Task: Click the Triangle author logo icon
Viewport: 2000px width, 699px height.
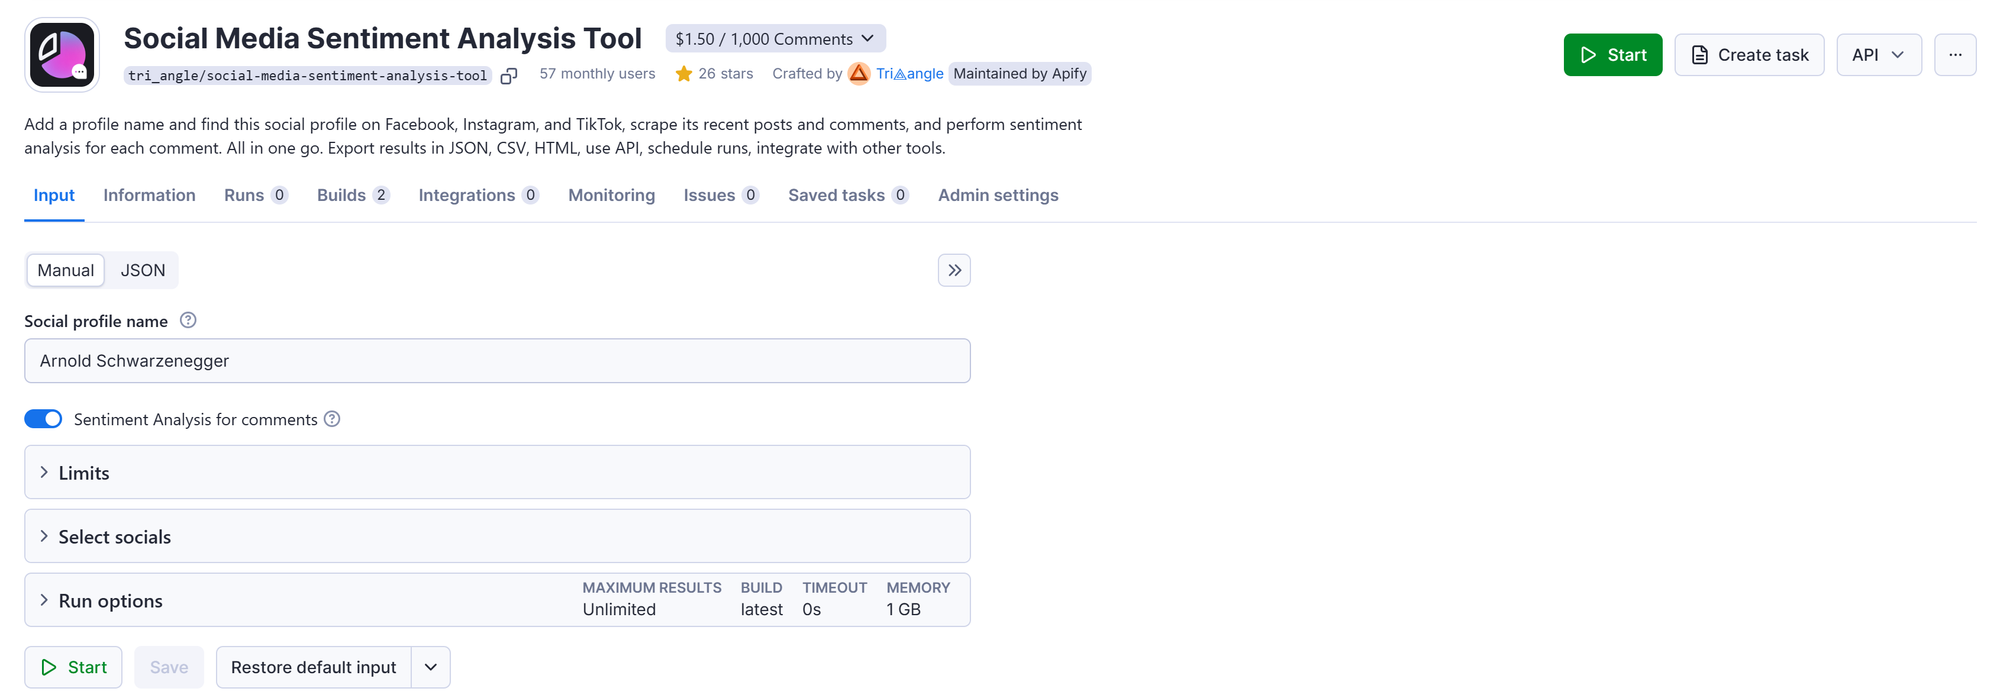Action: click(x=859, y=74)
